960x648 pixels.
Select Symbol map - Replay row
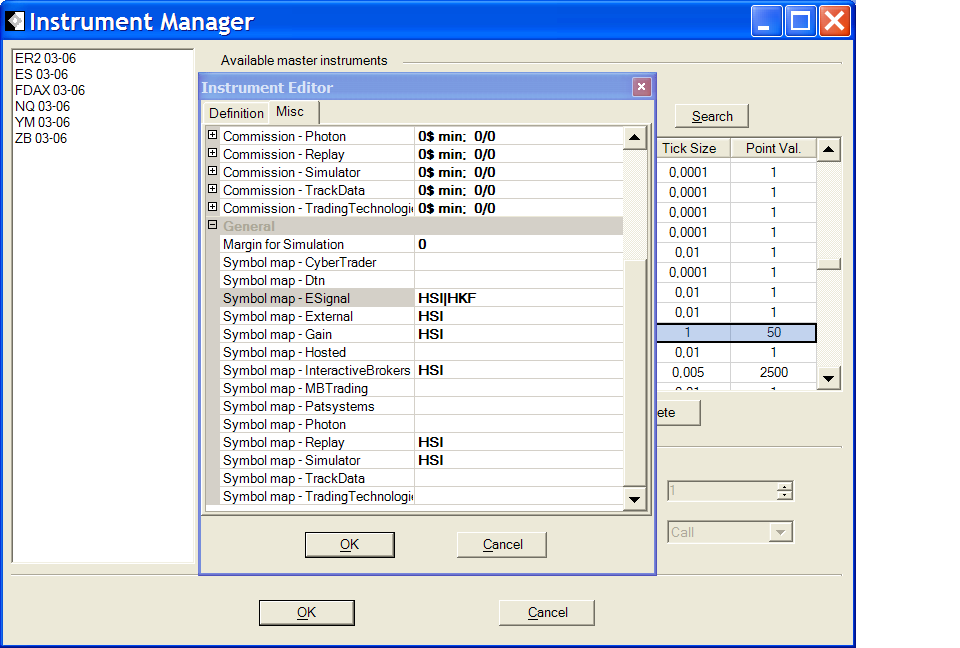(x=421, y=442)
